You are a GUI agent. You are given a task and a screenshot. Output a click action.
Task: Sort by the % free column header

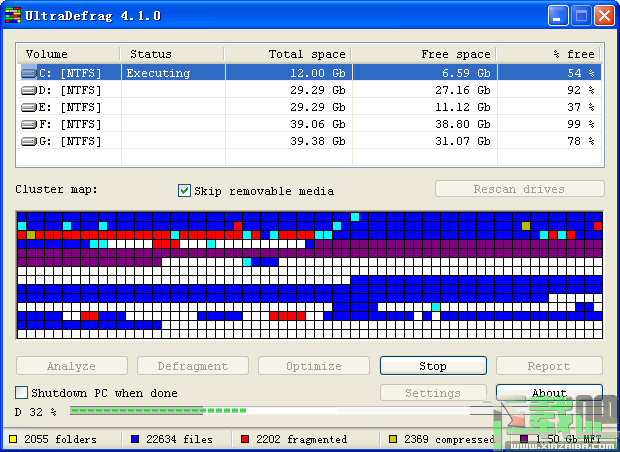coord(548,54)
